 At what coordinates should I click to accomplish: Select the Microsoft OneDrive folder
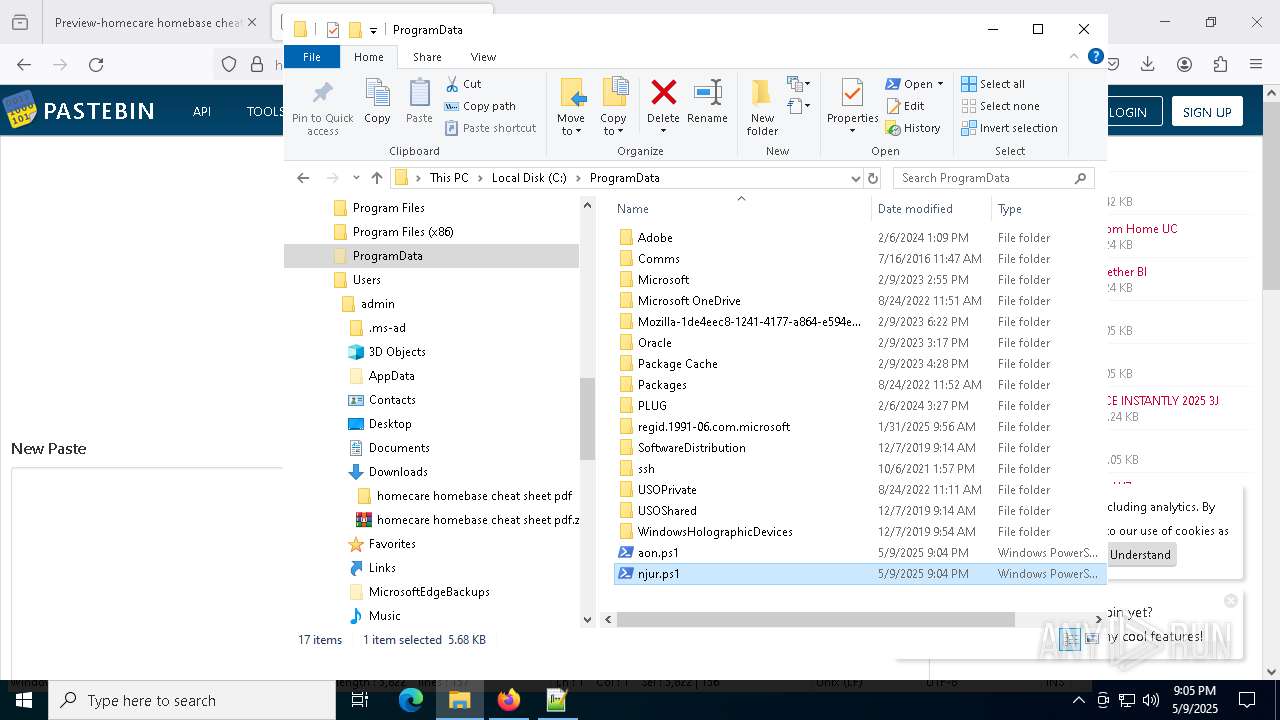click(x=689, y=301)
